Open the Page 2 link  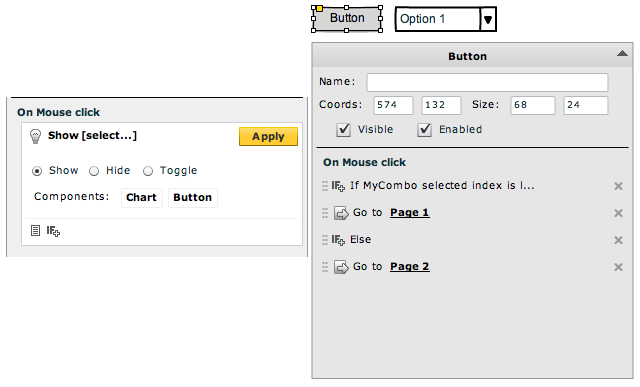[x=409, y=267]
